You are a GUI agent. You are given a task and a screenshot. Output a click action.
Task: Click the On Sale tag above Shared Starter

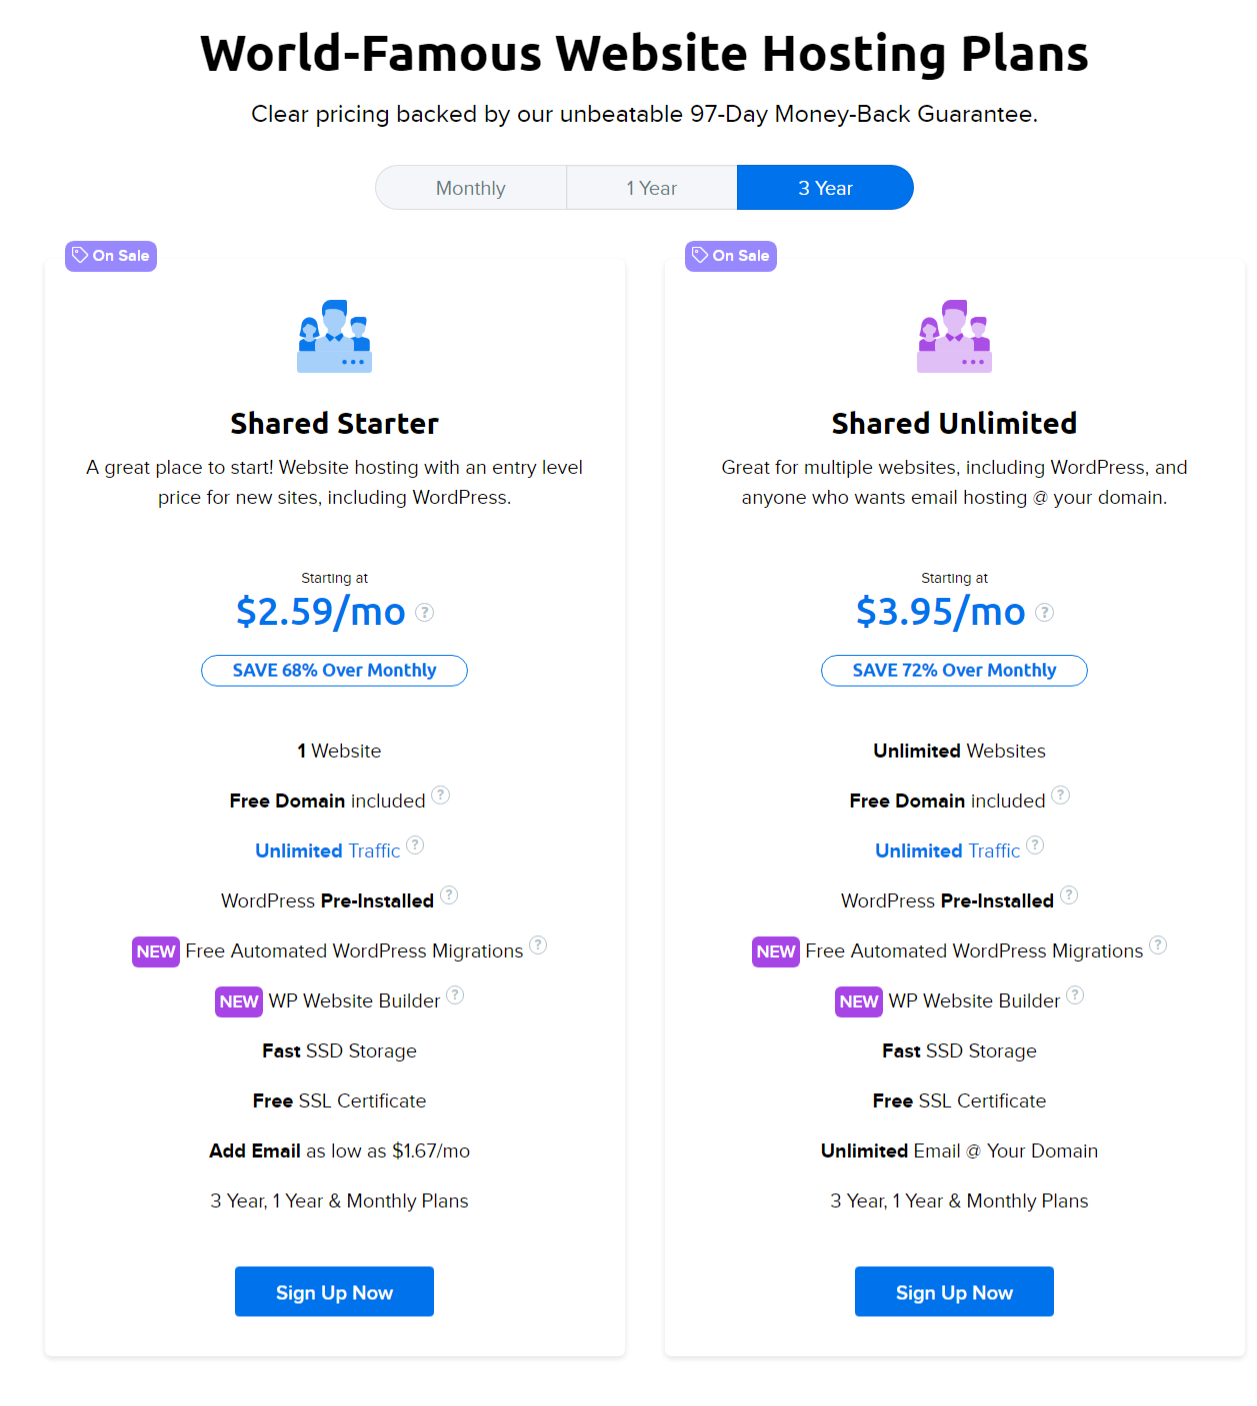click(110, 256)
